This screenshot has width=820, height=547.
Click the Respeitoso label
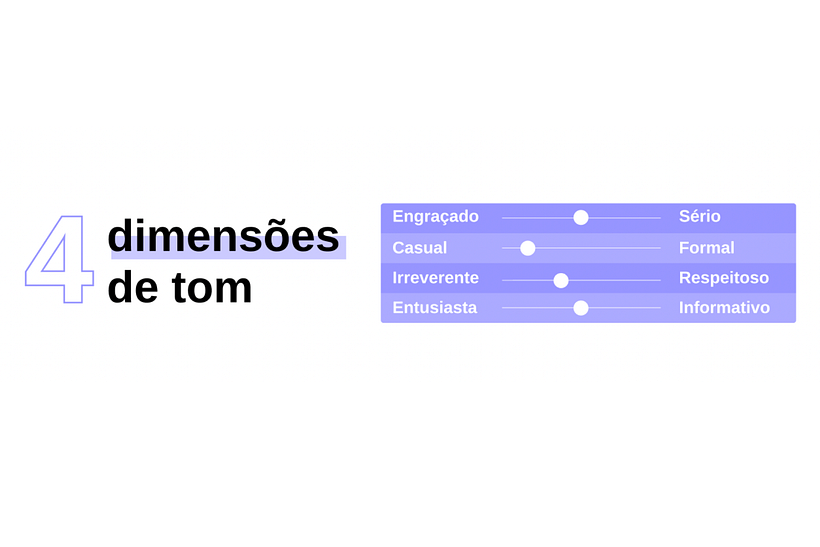click(724, 278)
